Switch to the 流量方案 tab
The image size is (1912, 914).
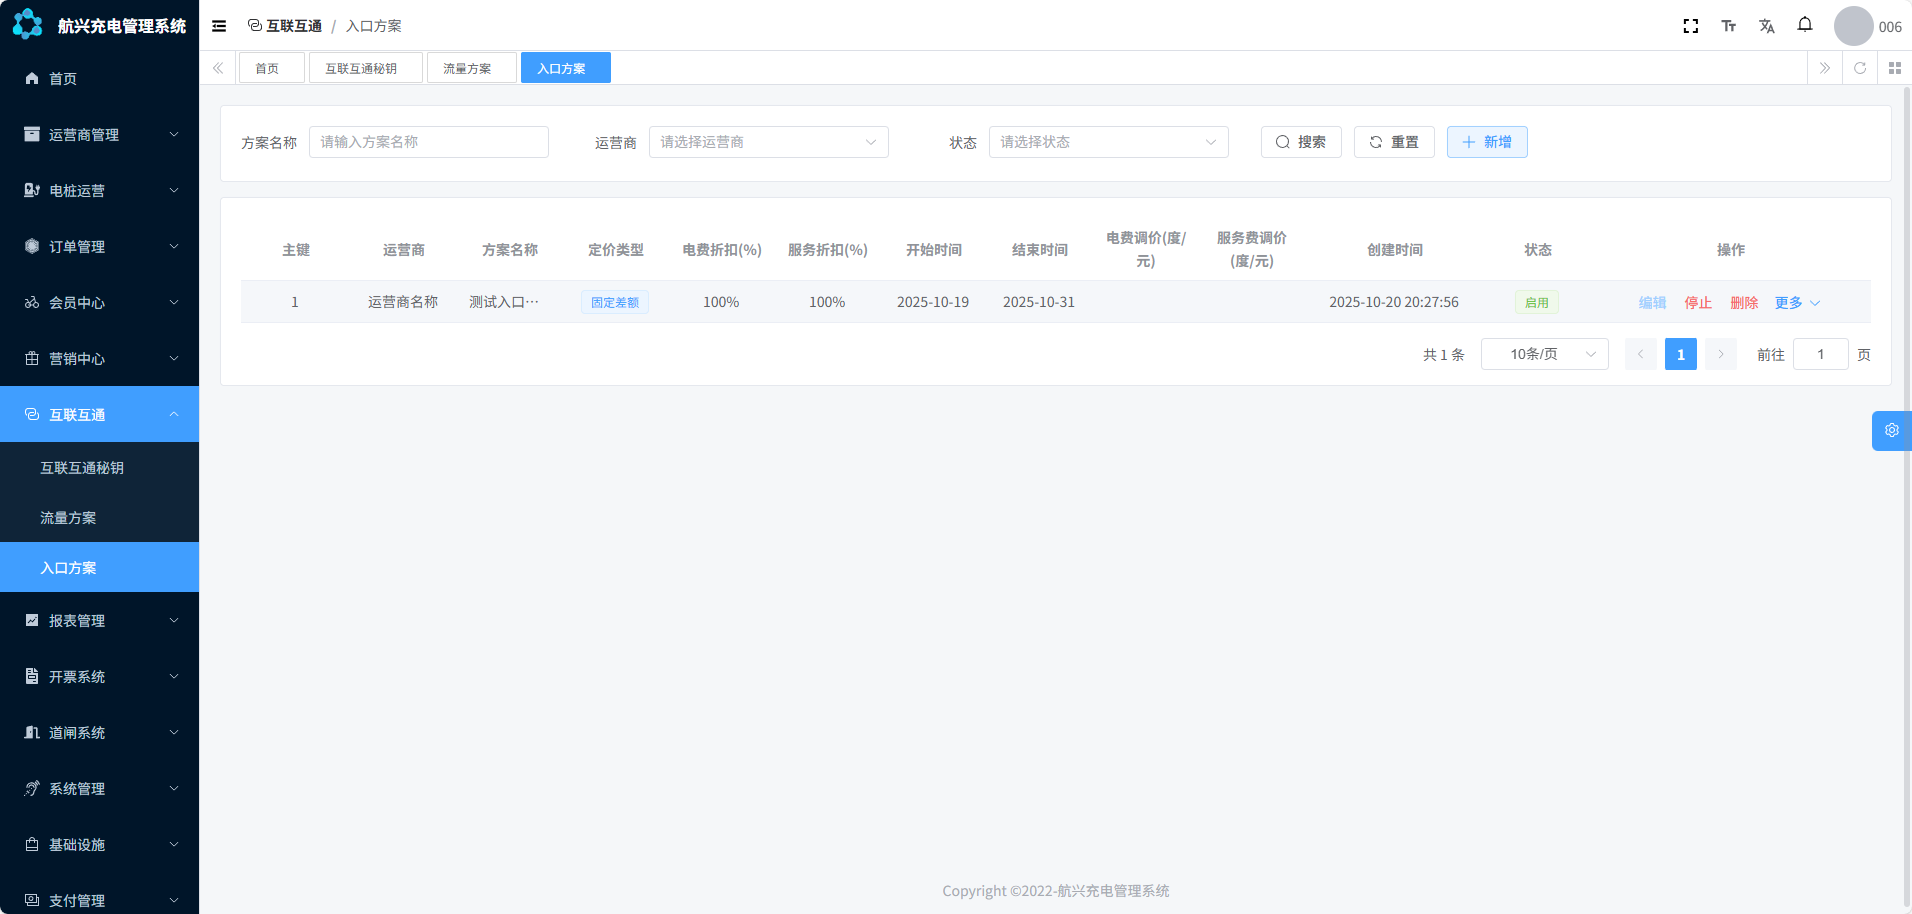pos(468,68)
